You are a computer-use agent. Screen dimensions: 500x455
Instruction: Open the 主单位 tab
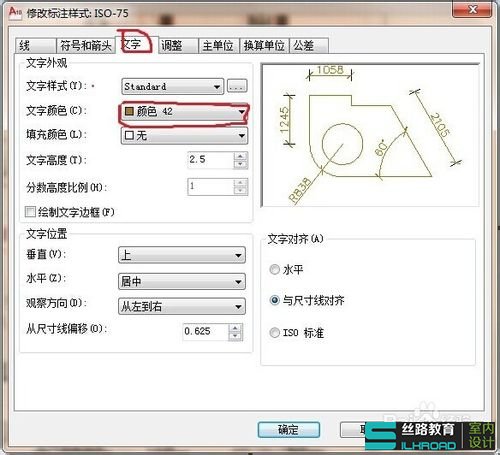219,45
